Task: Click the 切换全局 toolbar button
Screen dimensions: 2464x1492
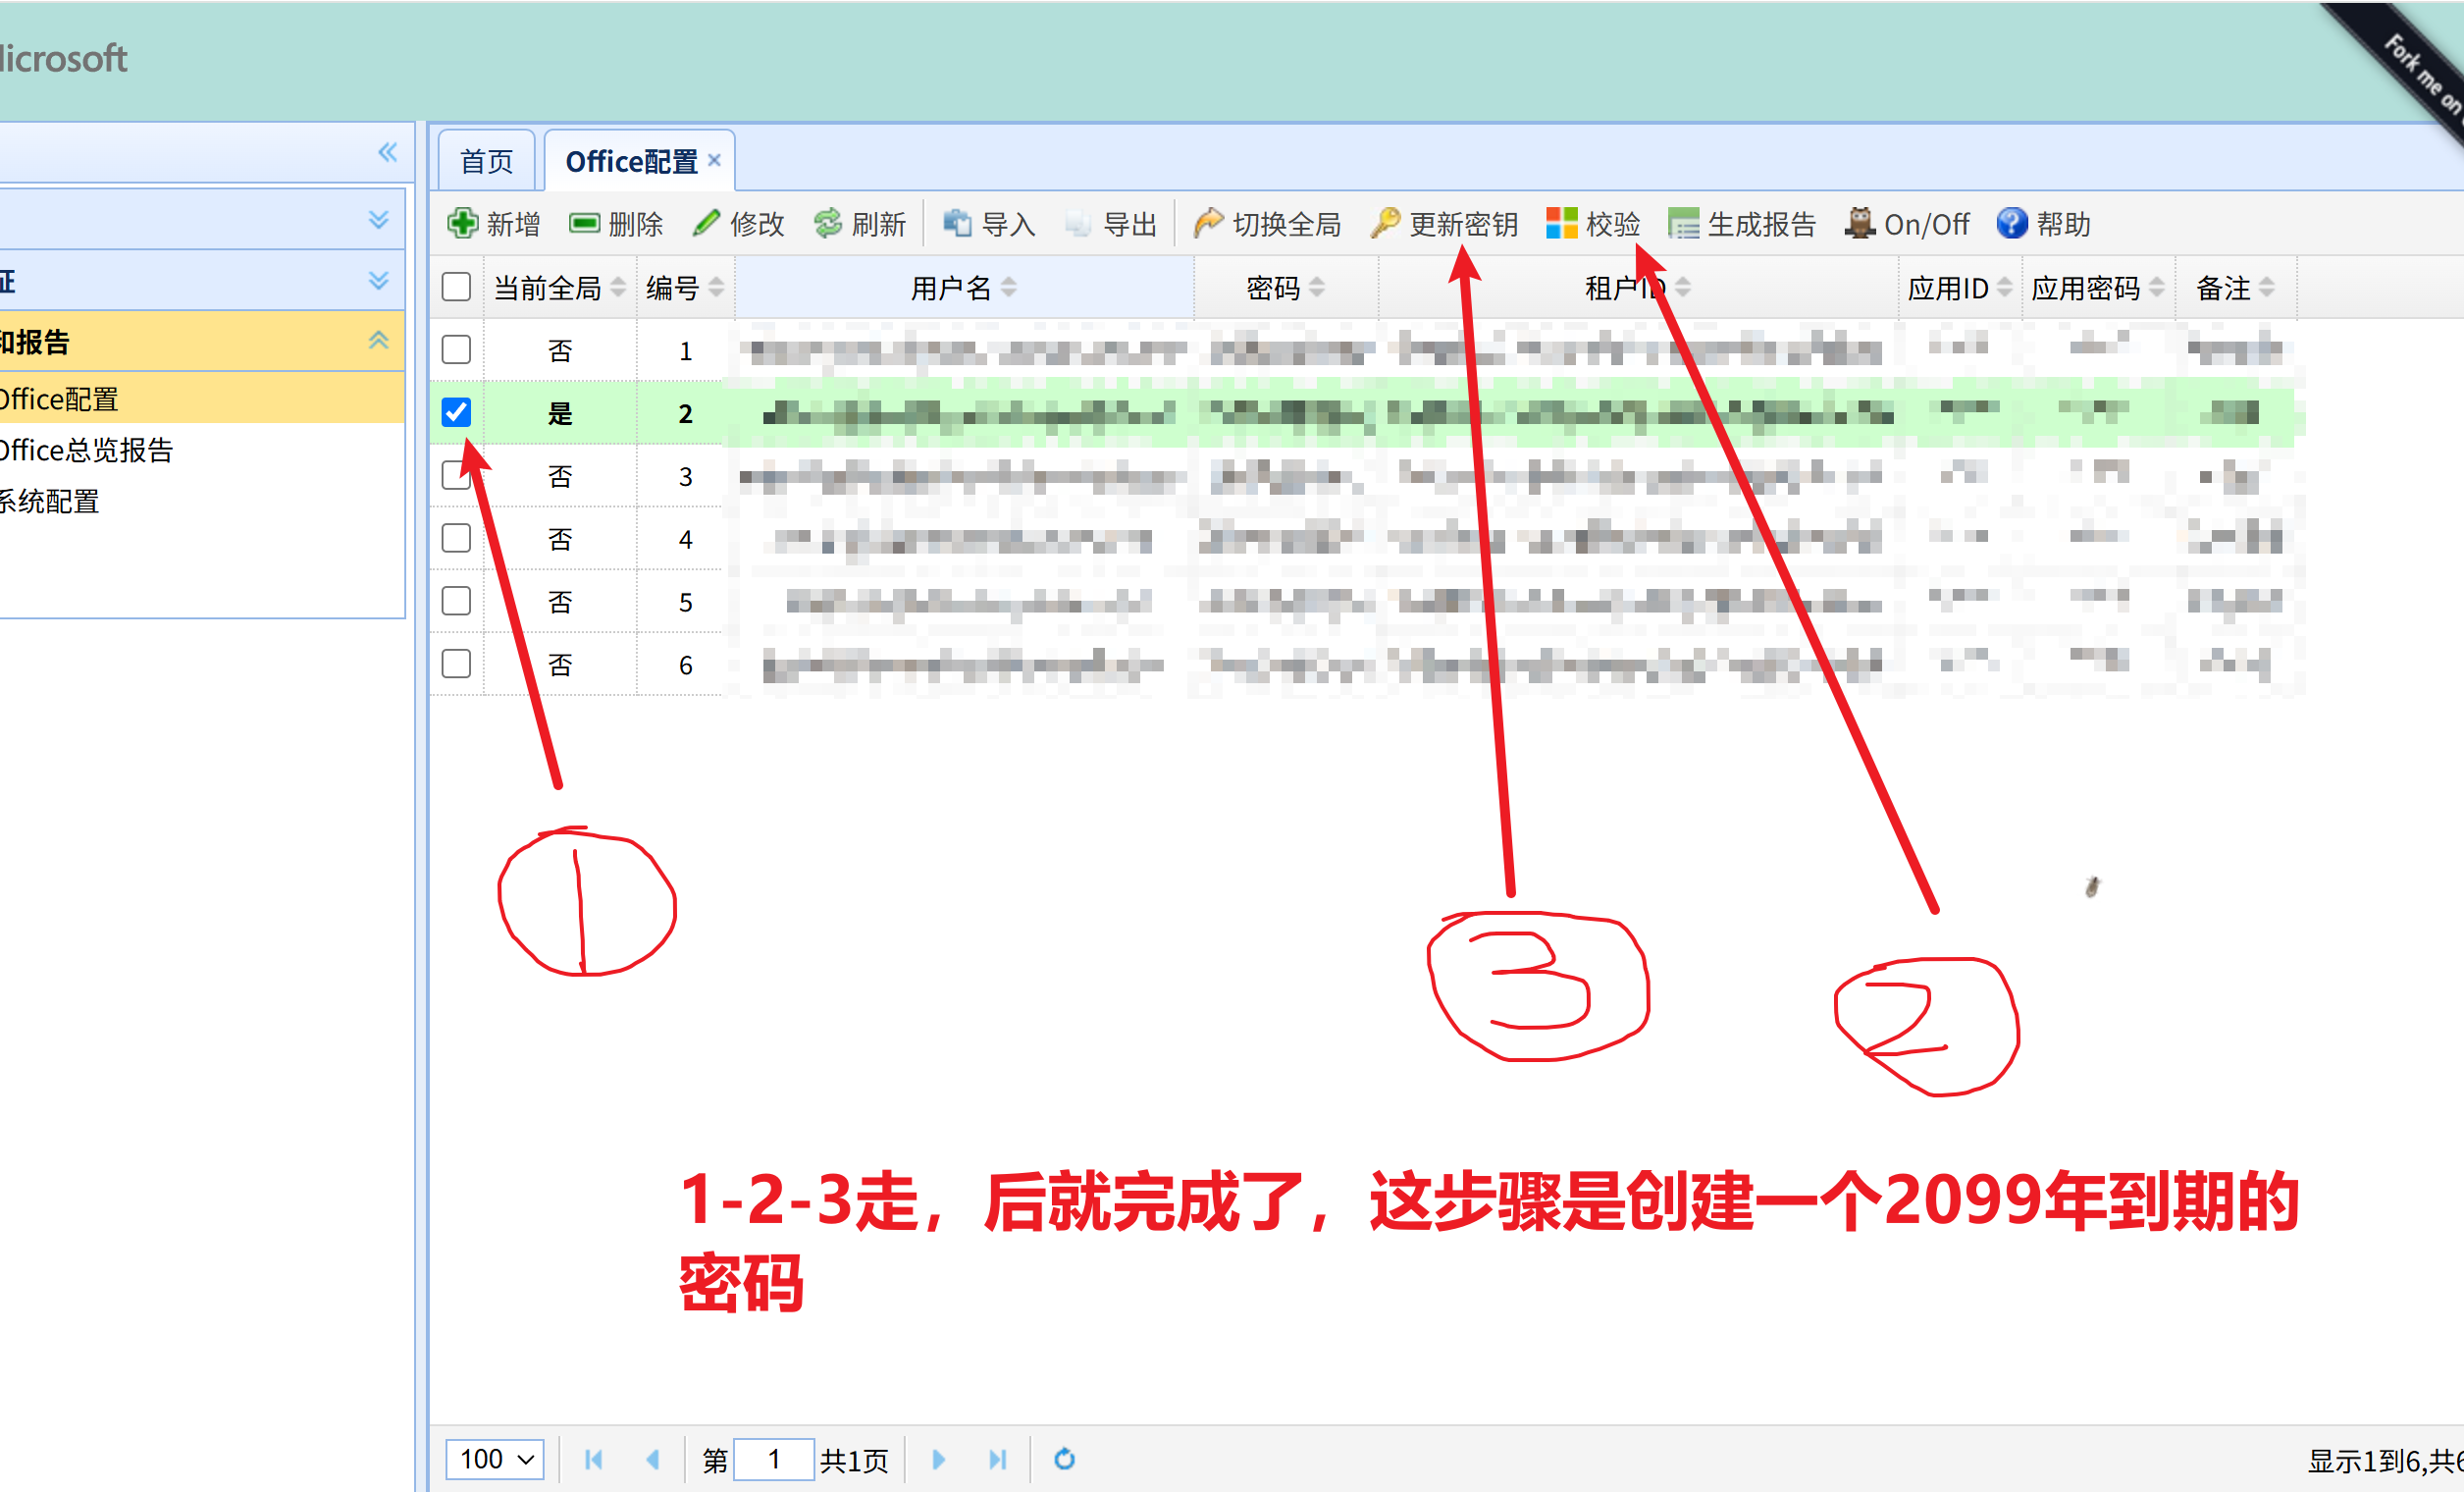Action: (x=1267, y=223)
